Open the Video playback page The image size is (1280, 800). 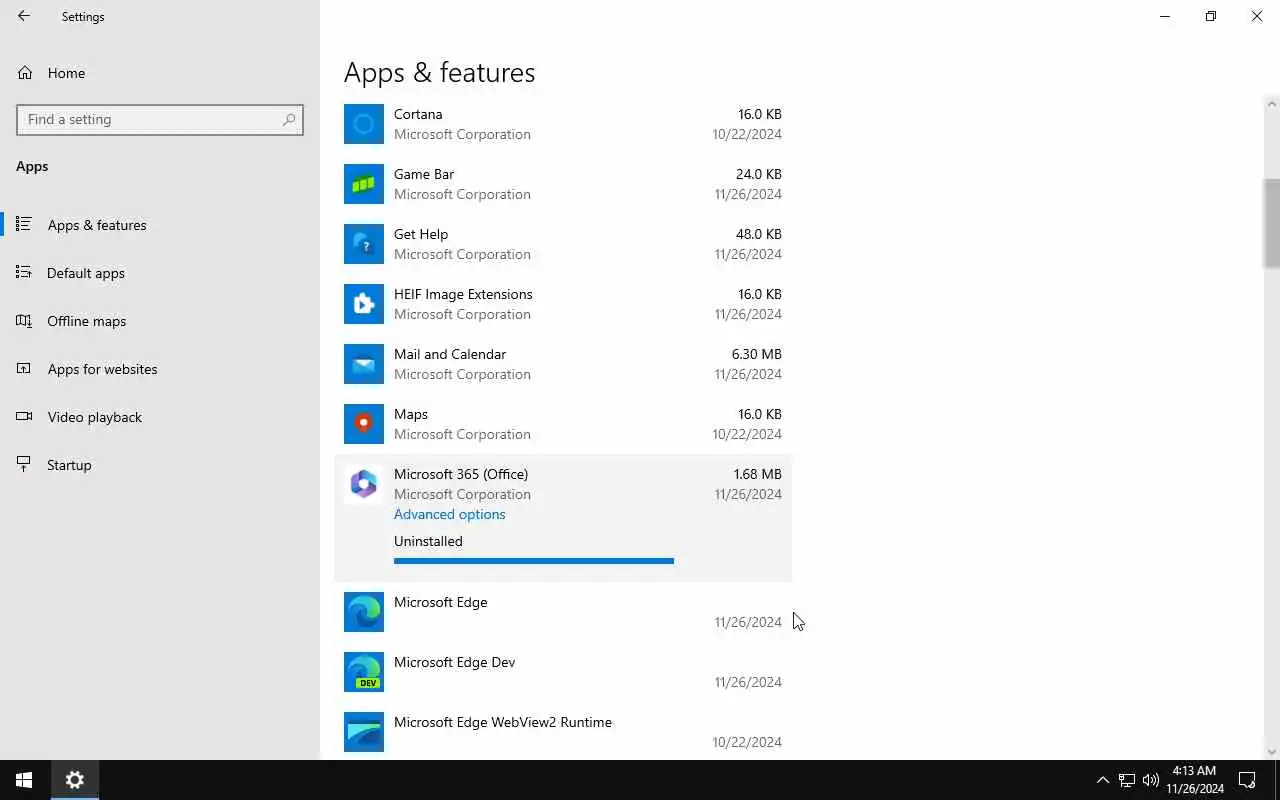coord(95,417)
